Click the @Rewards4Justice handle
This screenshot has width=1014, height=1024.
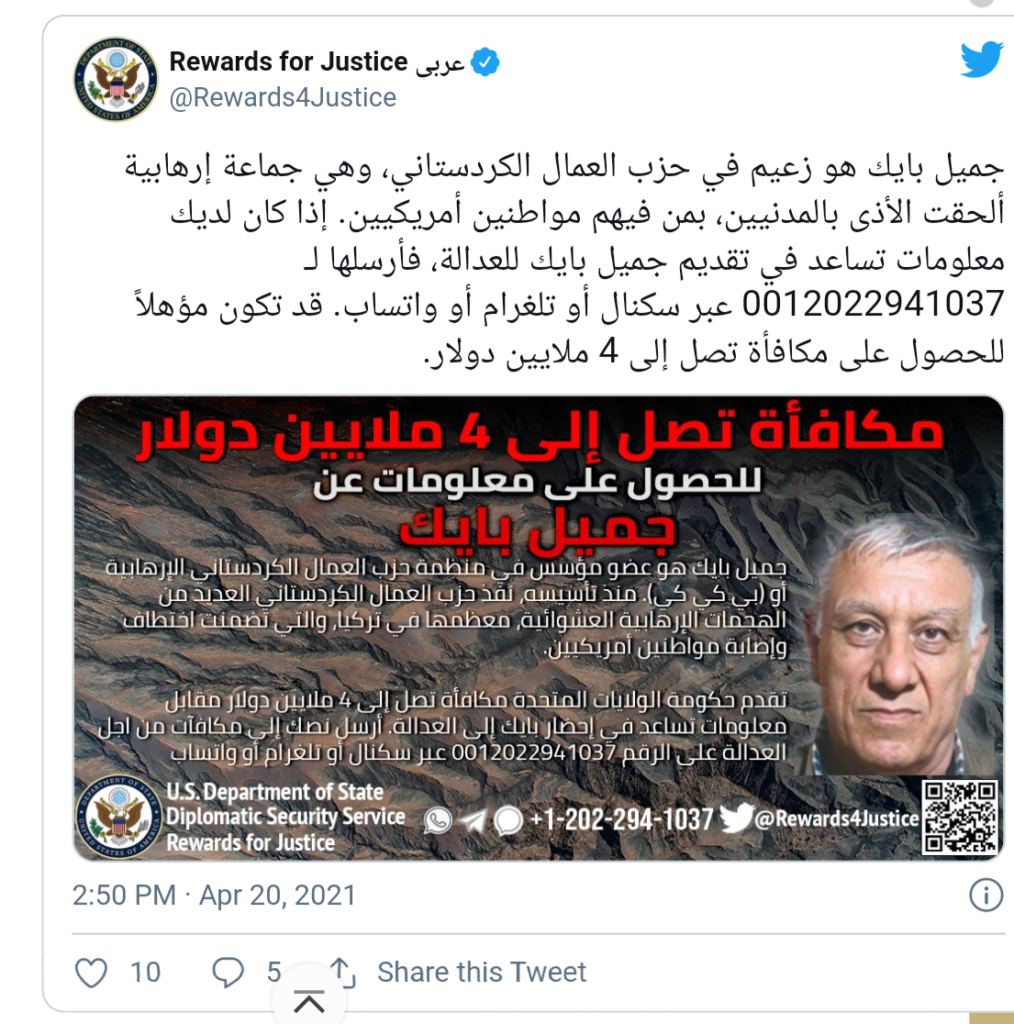coord(283,97)
